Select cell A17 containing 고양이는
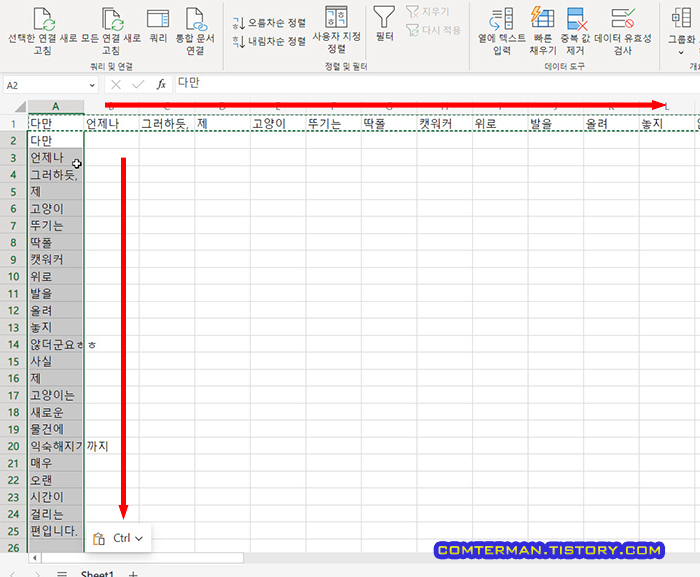The image size is (700, 577). (x=56, y=395)
